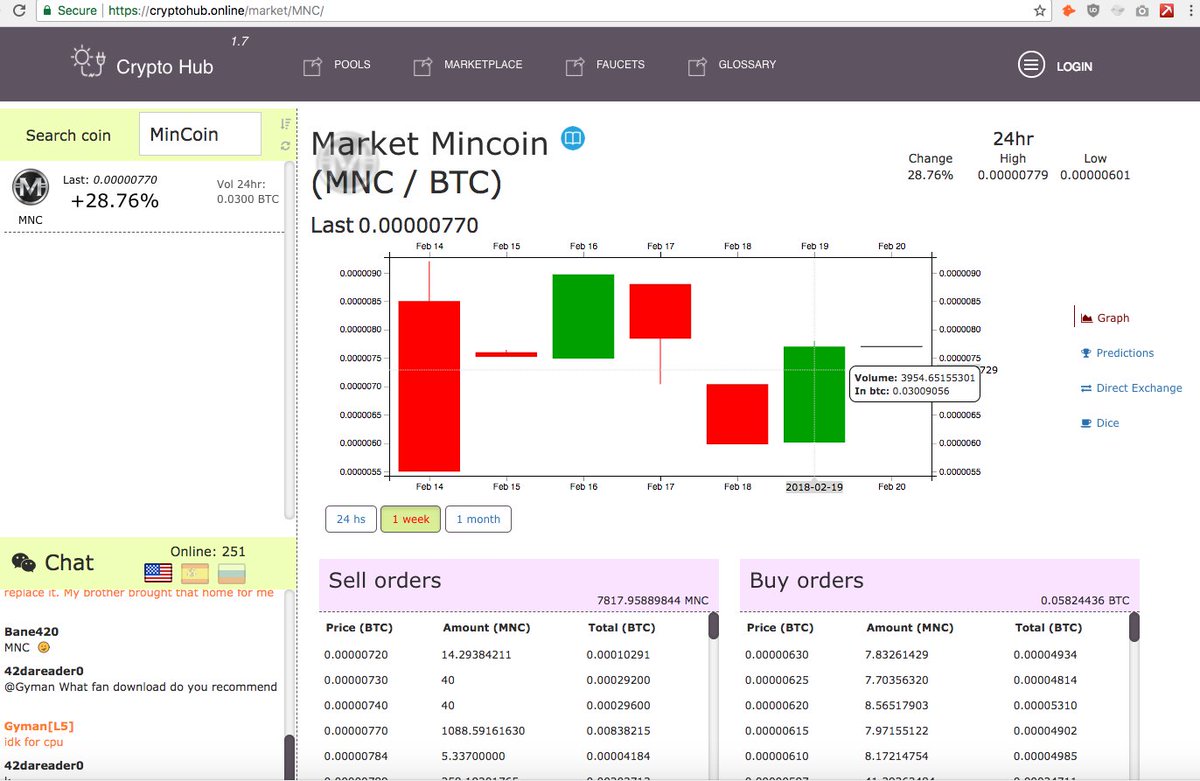Click sell order amount 1088.59161630
The width and height of the screenshot is (1200, 781).
point(484,731)
